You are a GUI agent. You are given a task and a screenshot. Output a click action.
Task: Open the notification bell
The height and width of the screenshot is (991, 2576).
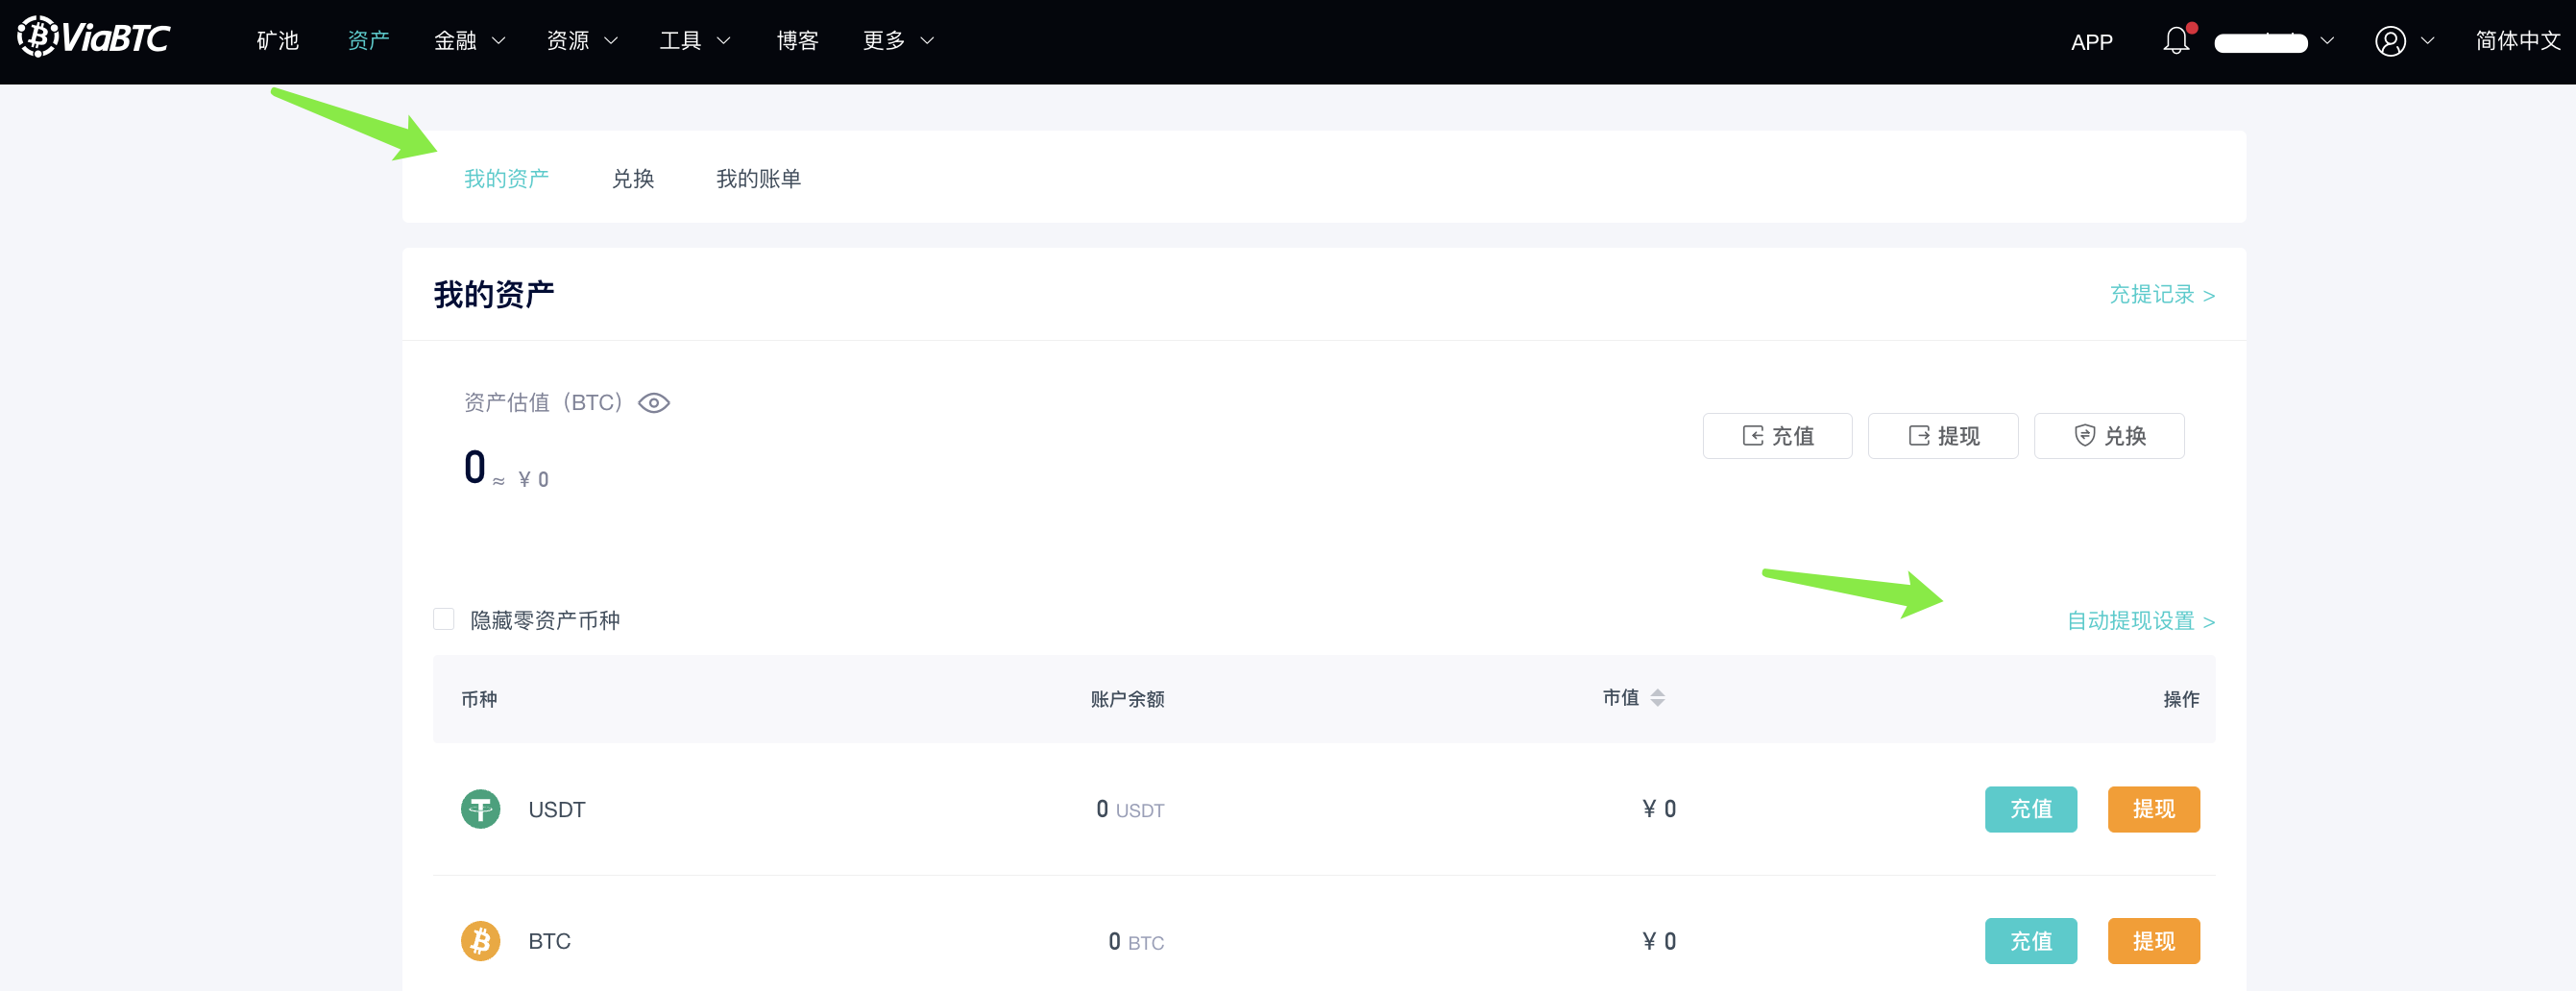point(2175,41)
